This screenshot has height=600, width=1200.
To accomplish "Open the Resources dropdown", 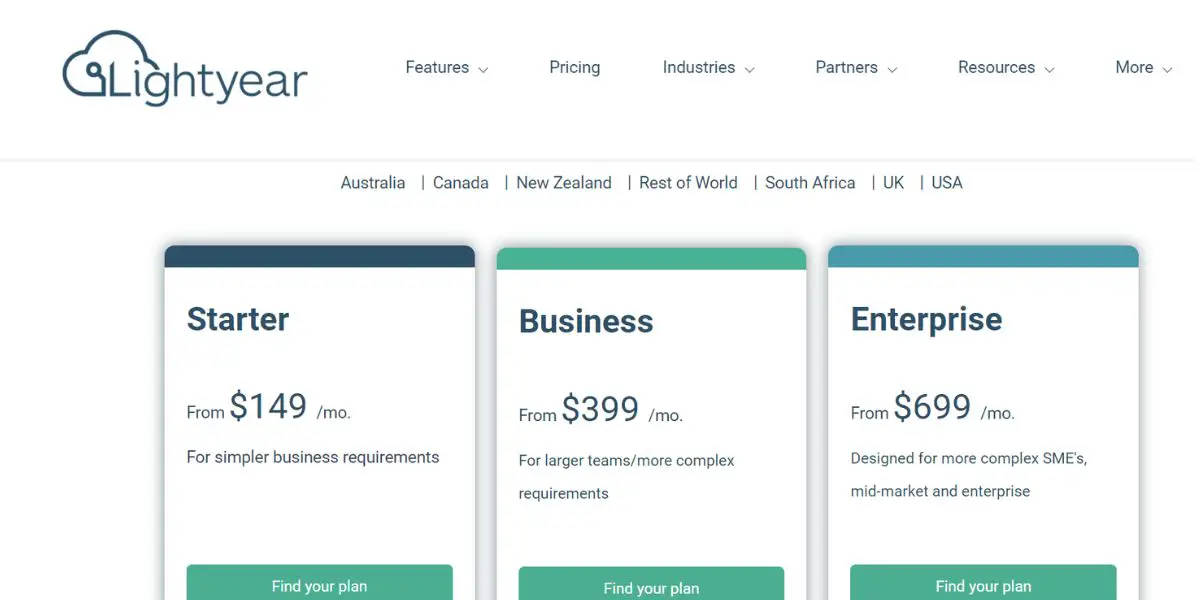I will coord(1006,68).
